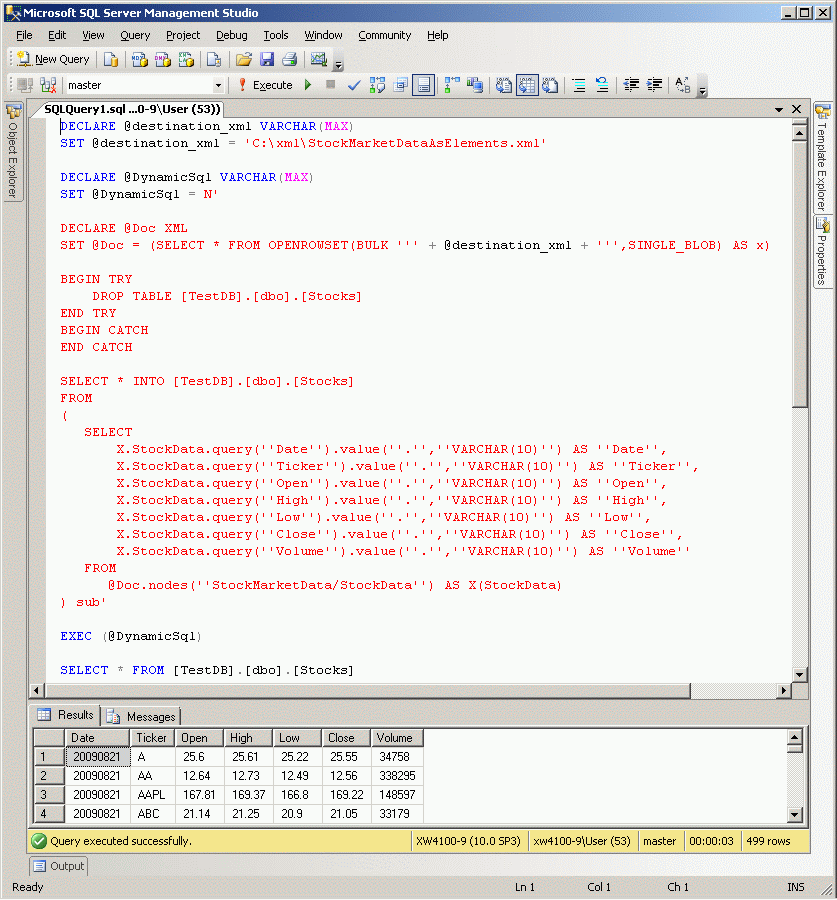This screenshot has height=900, width=837.
Task: Open the Query menu
Action: (135, 35)
